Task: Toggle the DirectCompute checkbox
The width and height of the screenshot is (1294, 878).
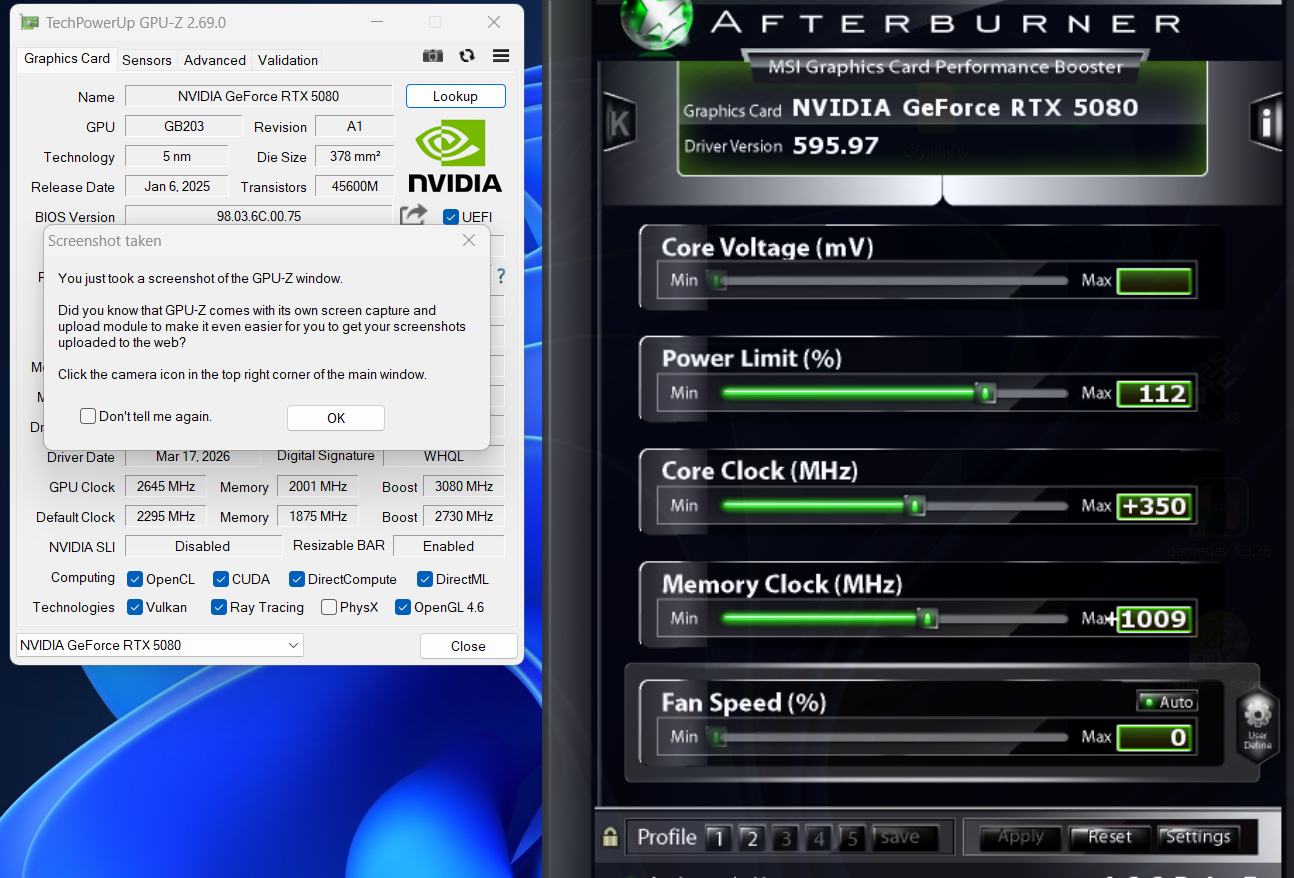Action: click(297, 579)
